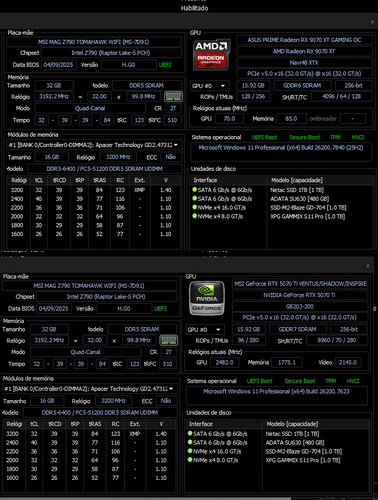Viewport: 378px width, 500px height.
Task: Click green dot for XPG GAMMIX drive, NVIDIA window
Action: point(190,460)
